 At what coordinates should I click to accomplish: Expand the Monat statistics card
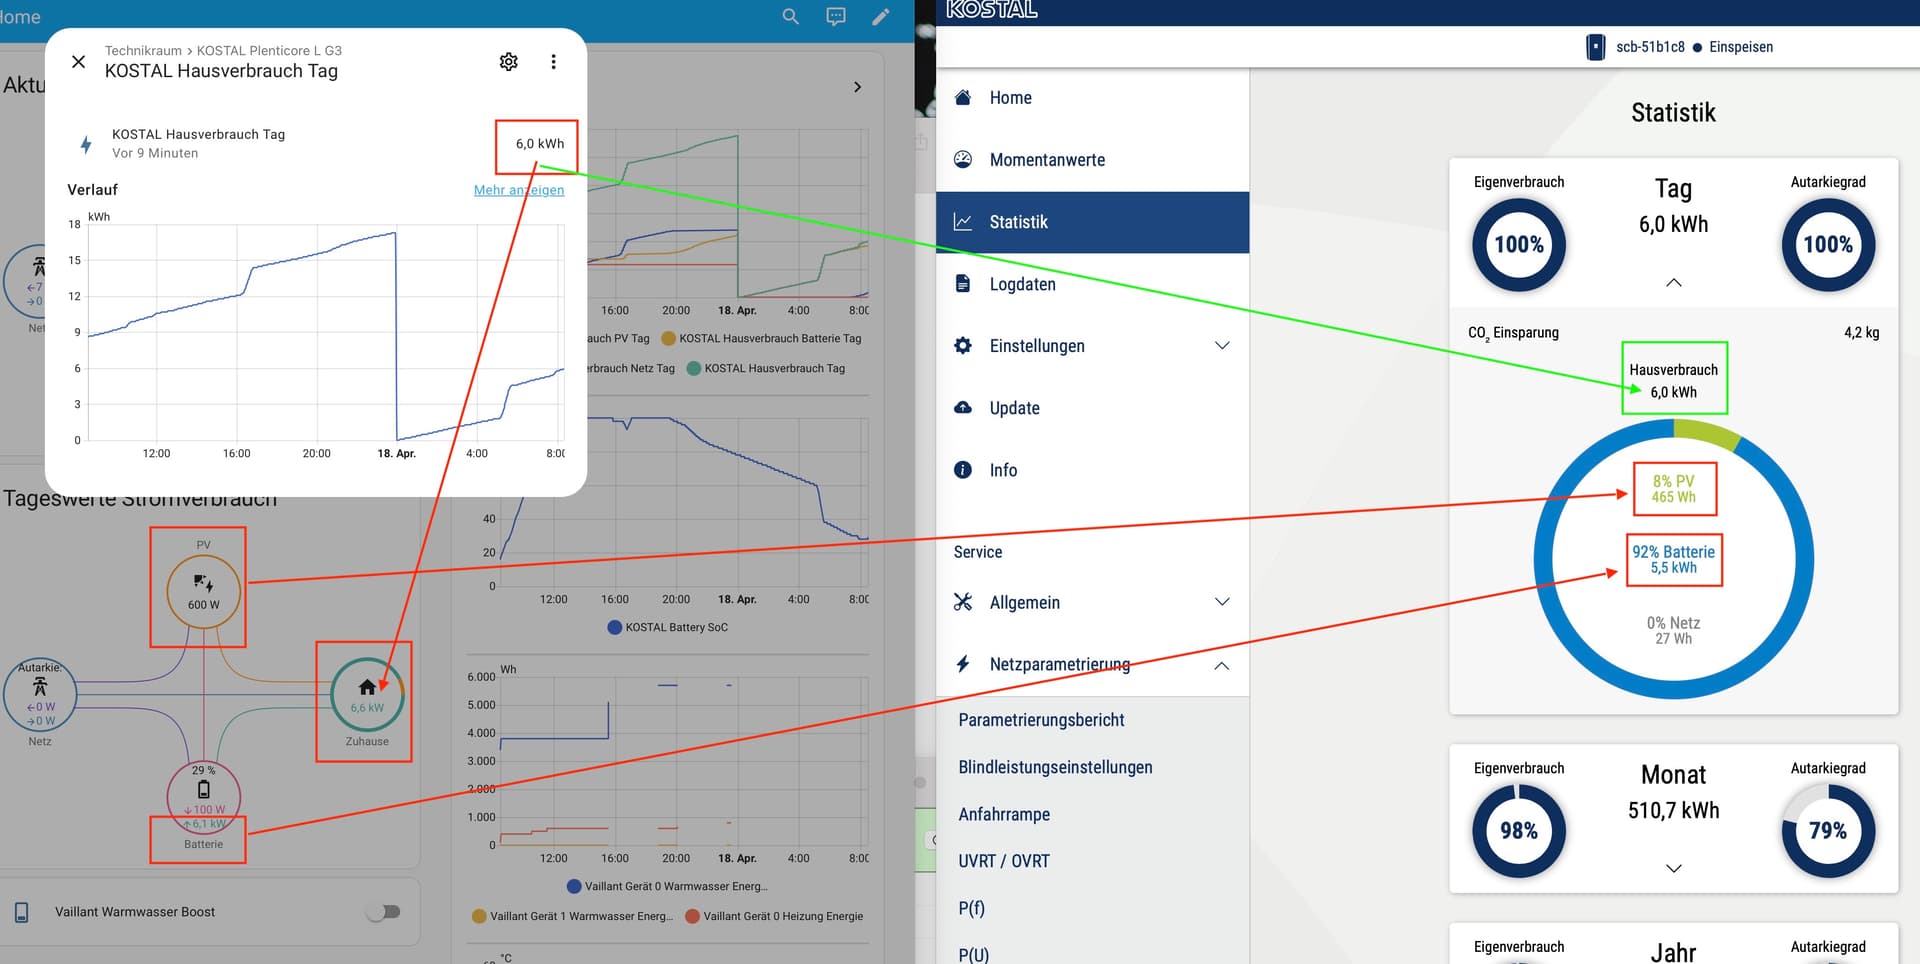coord(1674,868)
